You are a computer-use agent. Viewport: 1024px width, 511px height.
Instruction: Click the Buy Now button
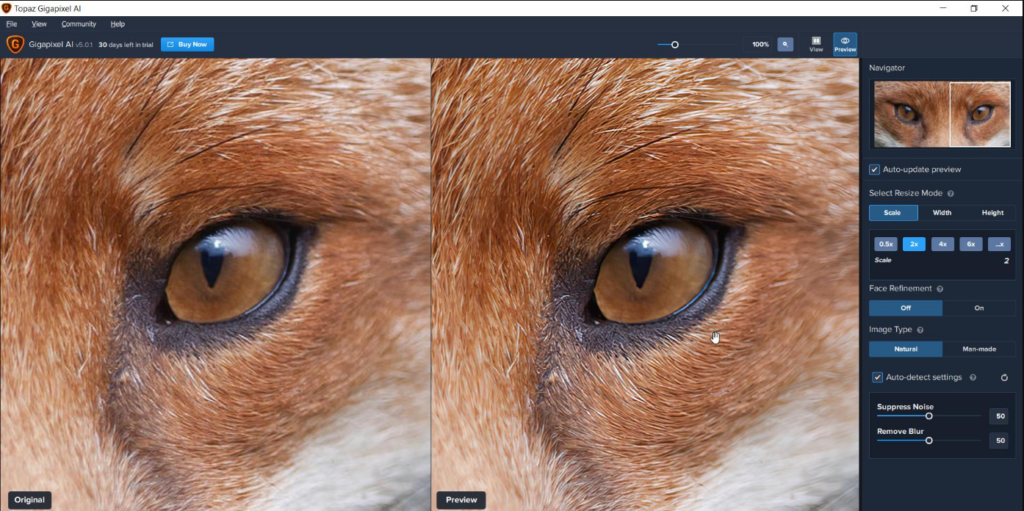click(187, 44)
